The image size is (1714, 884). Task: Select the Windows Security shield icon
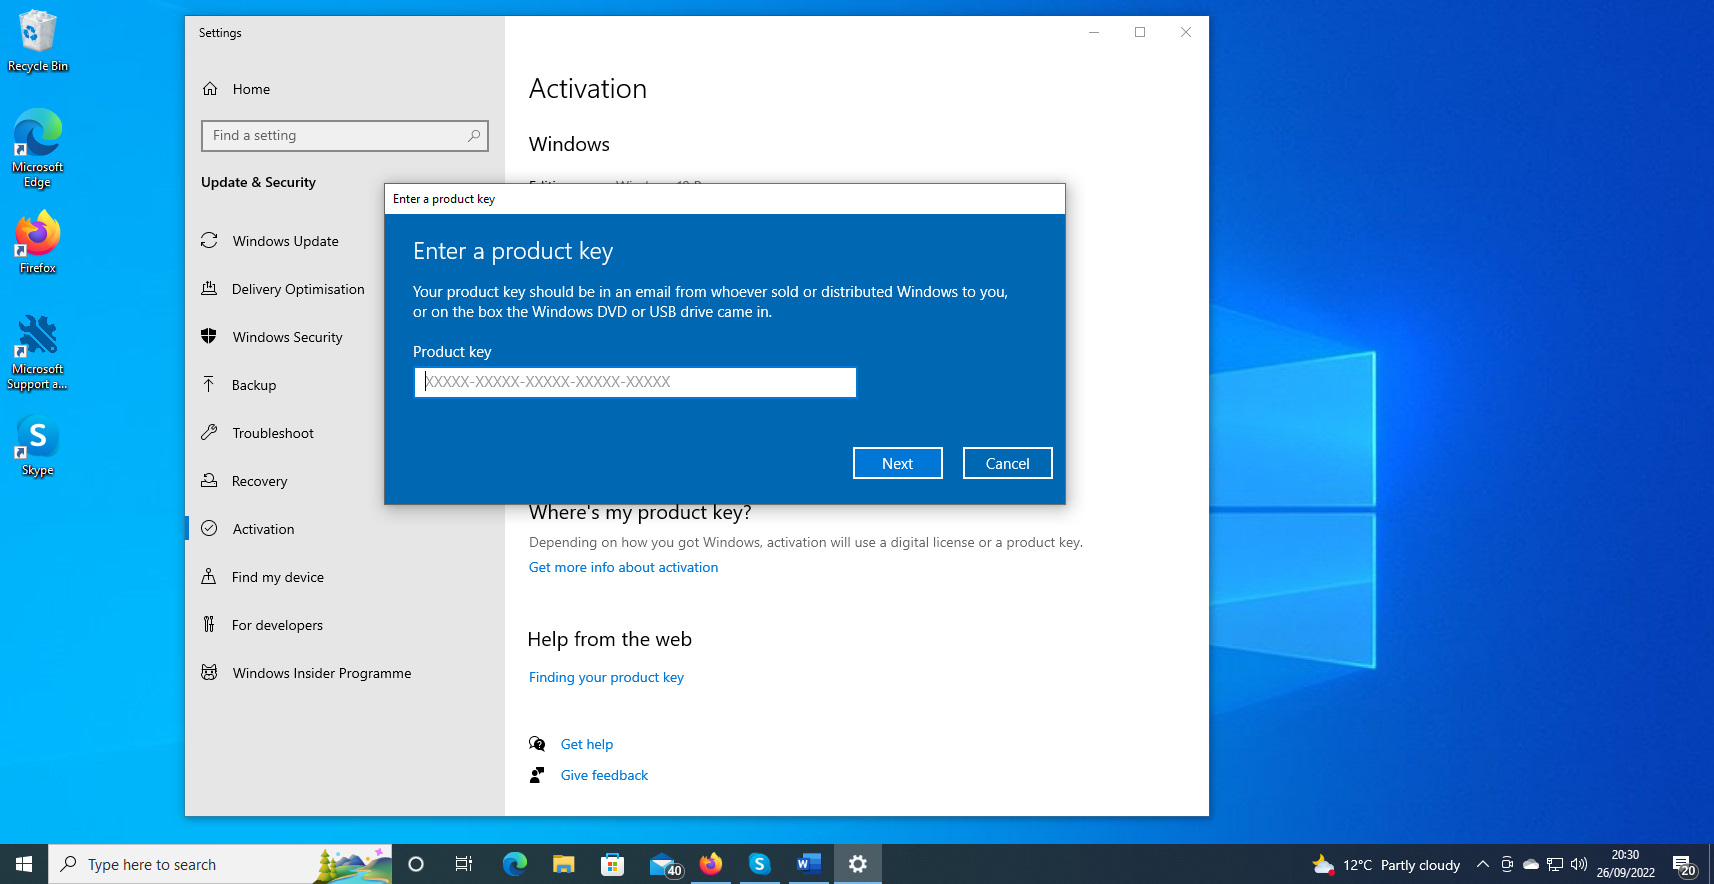209,337
